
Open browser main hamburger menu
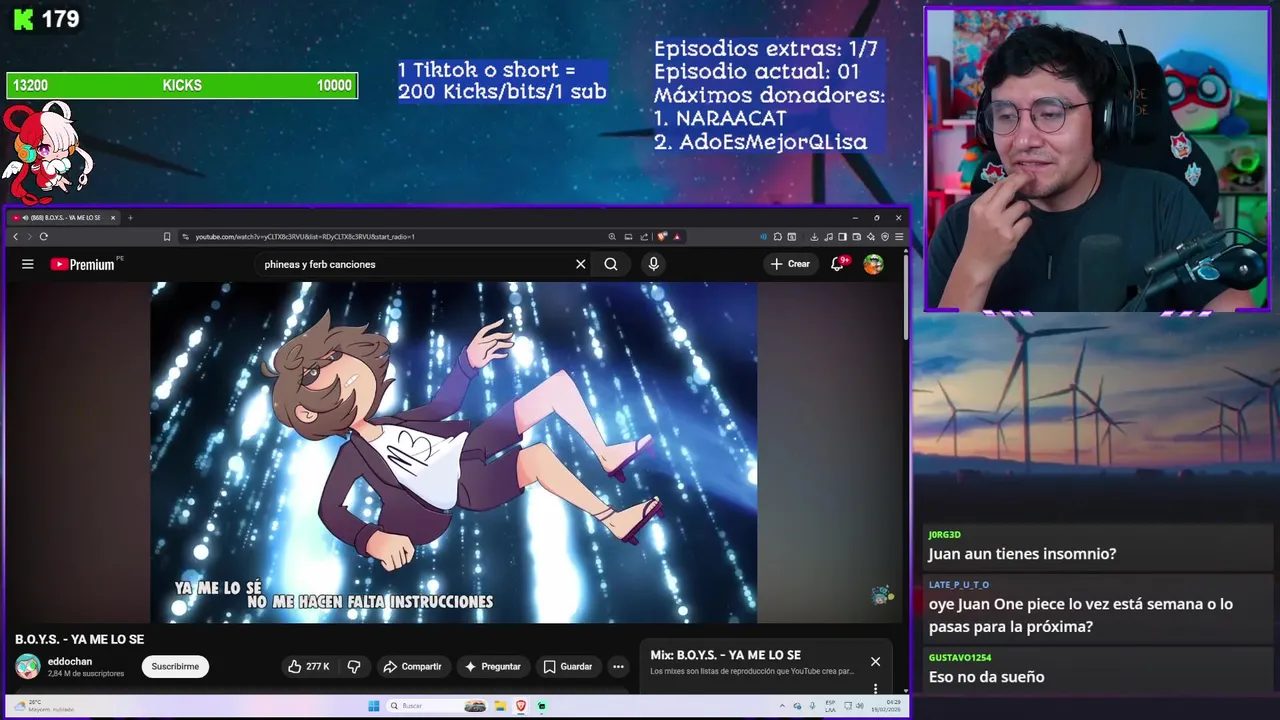pyautogui.click(x=899, y=237)
